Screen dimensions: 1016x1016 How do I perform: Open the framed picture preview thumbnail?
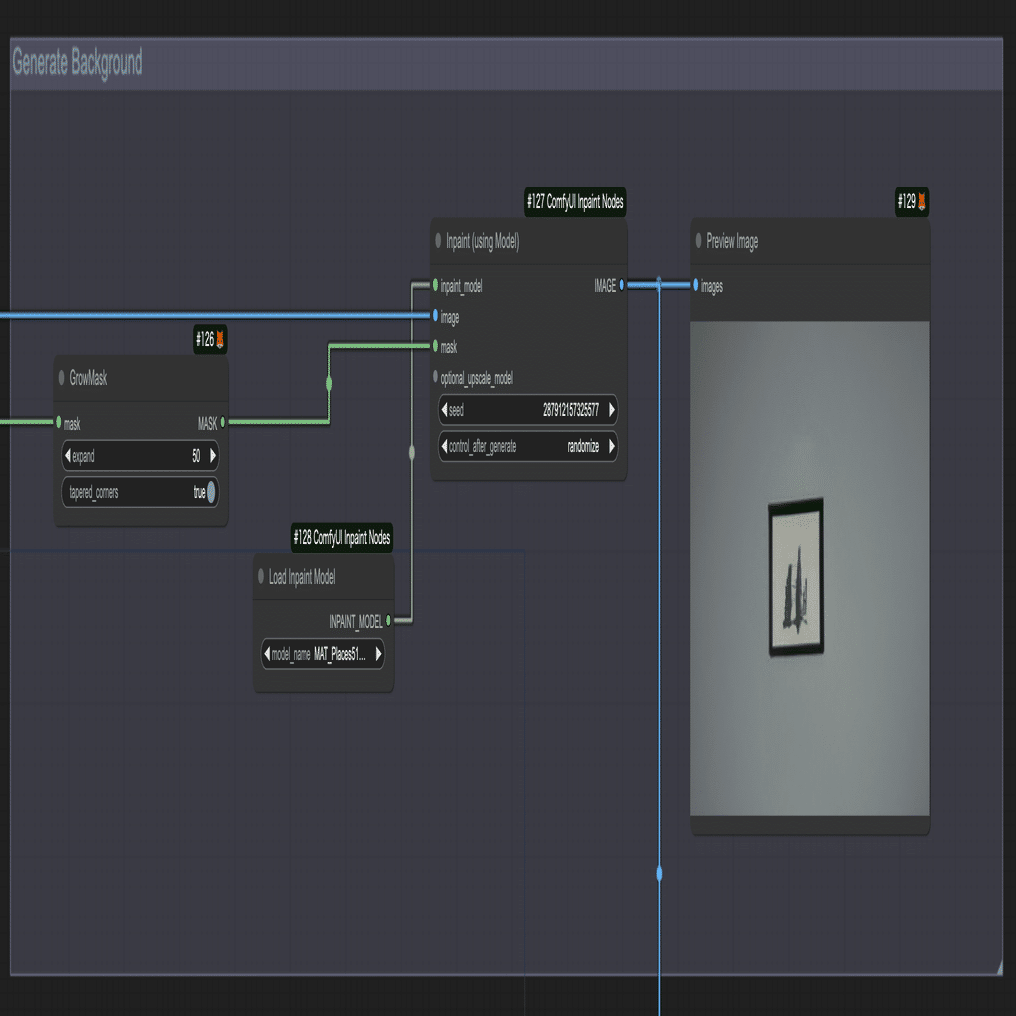pos(810,568)
